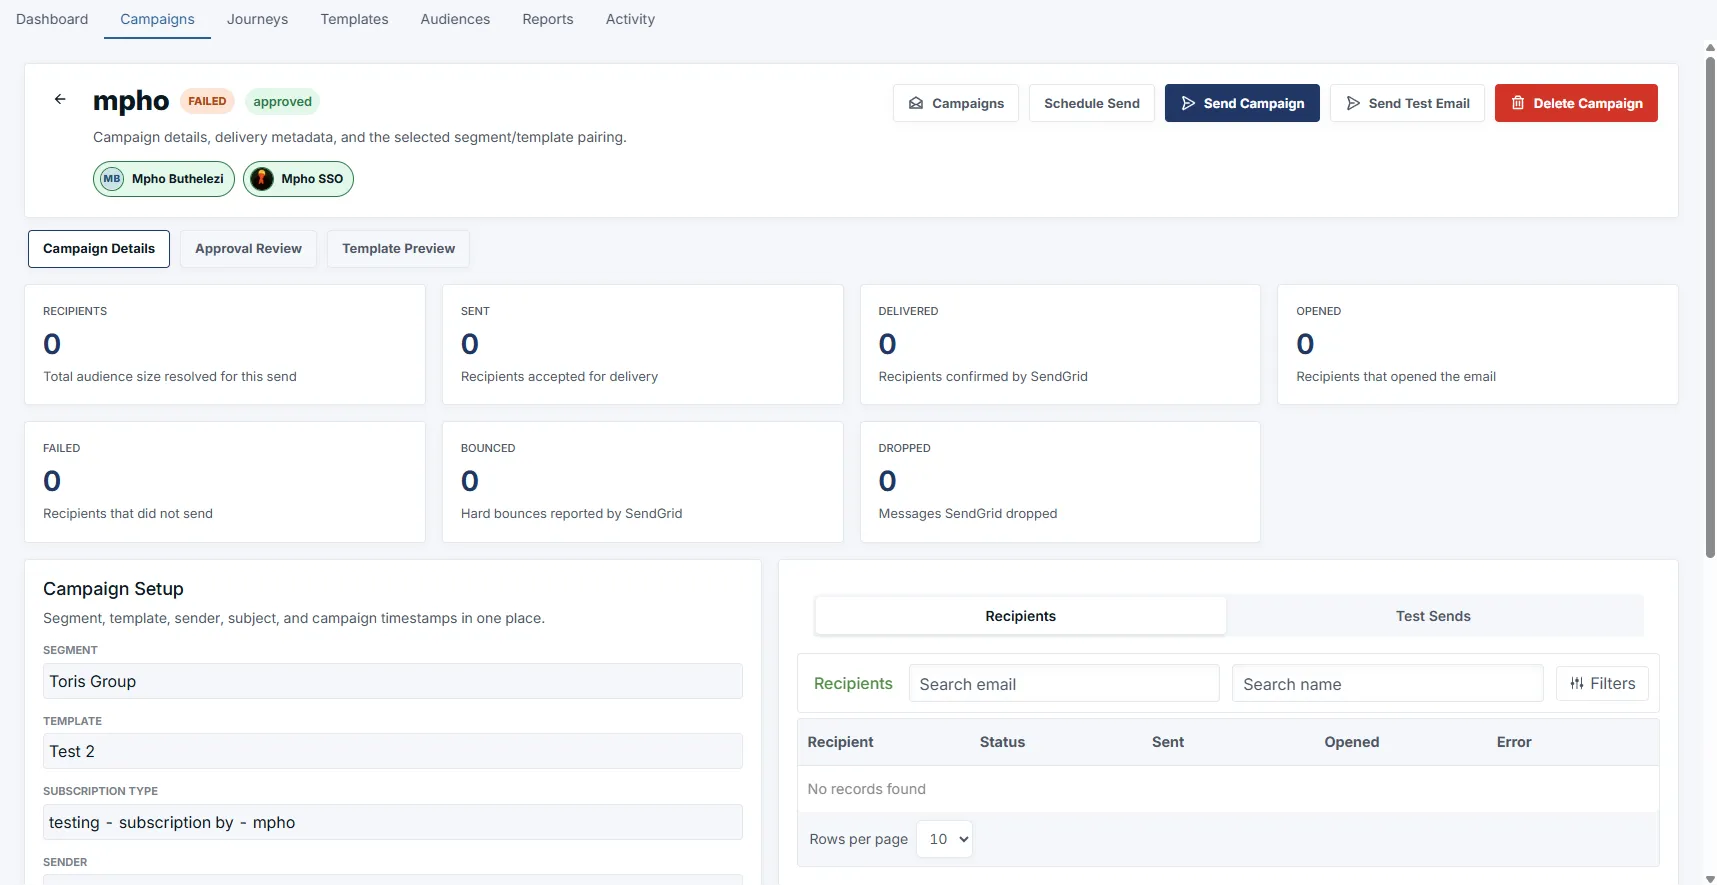Click the DELIVERED stat card
Viewport: 1717px width, 886px height.
(1060, 345)
